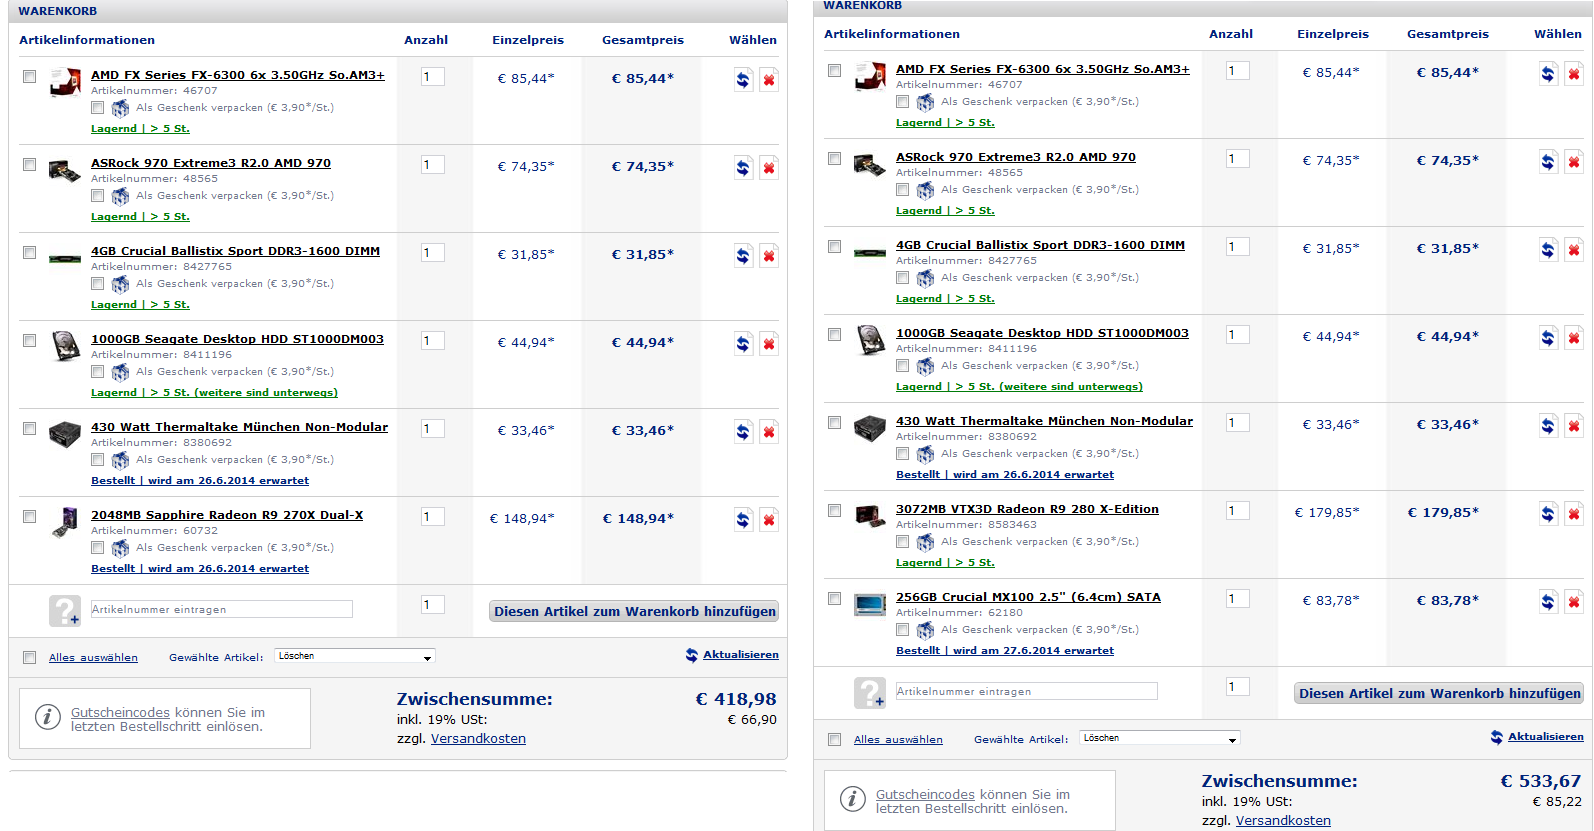The image size is (1594, 831).
Task: Open Sapphire Radeon R9 270X product thumbnail
Action: click(x=65, y=522)
